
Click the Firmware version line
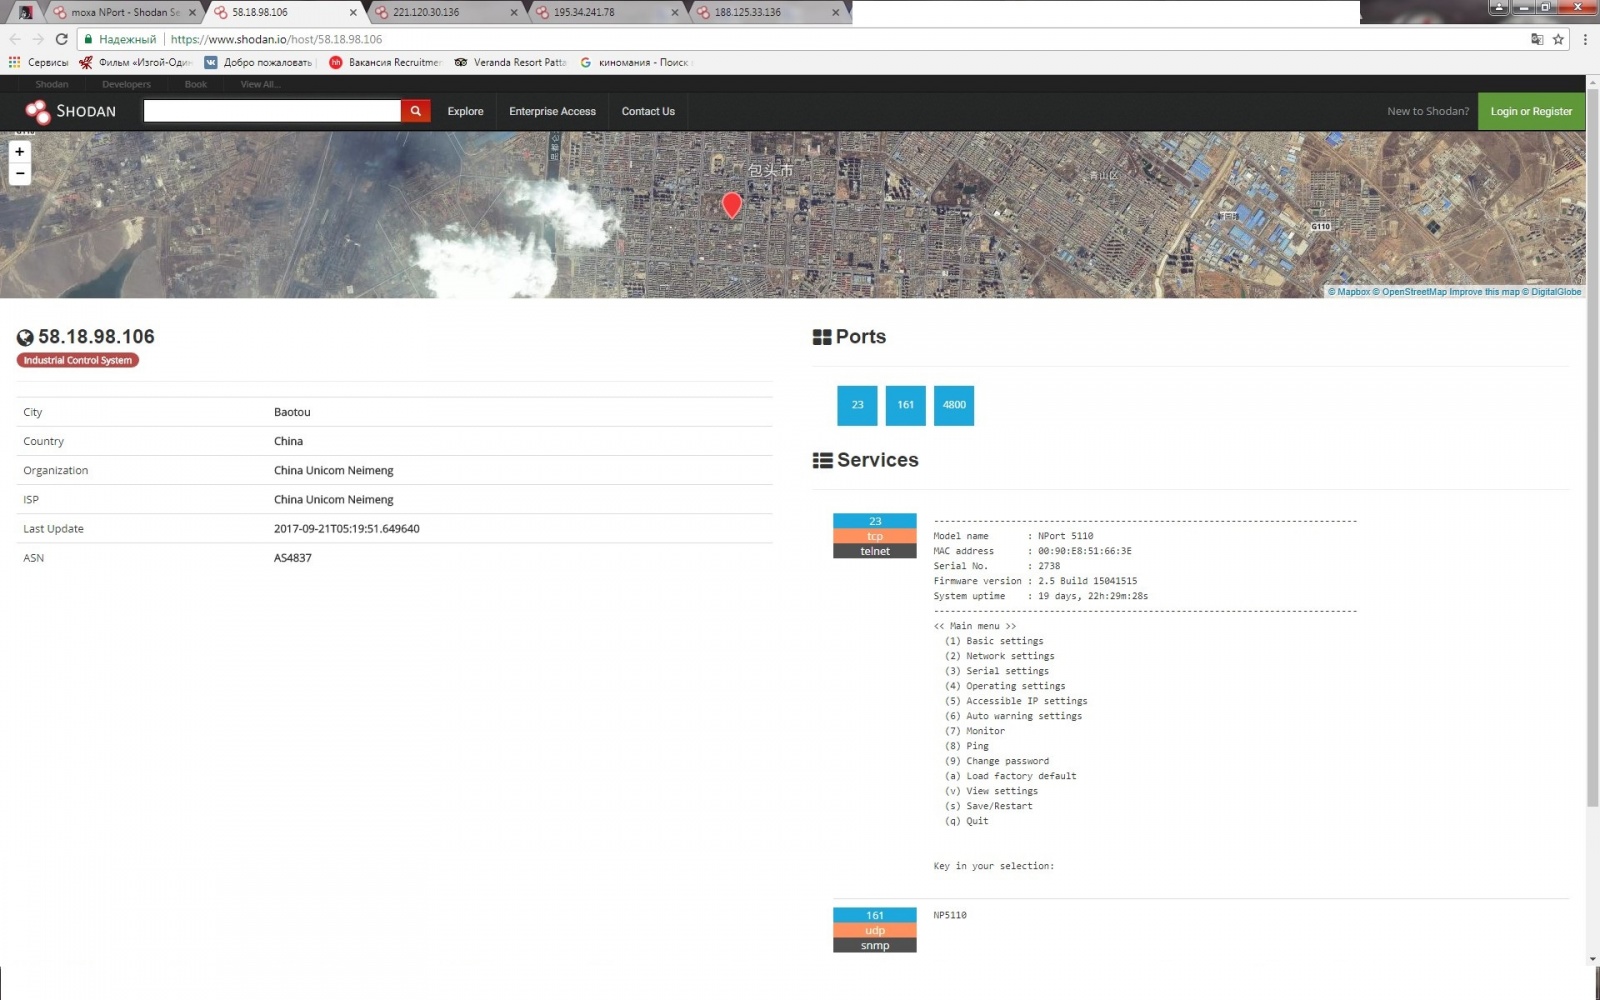(1035, 581)
